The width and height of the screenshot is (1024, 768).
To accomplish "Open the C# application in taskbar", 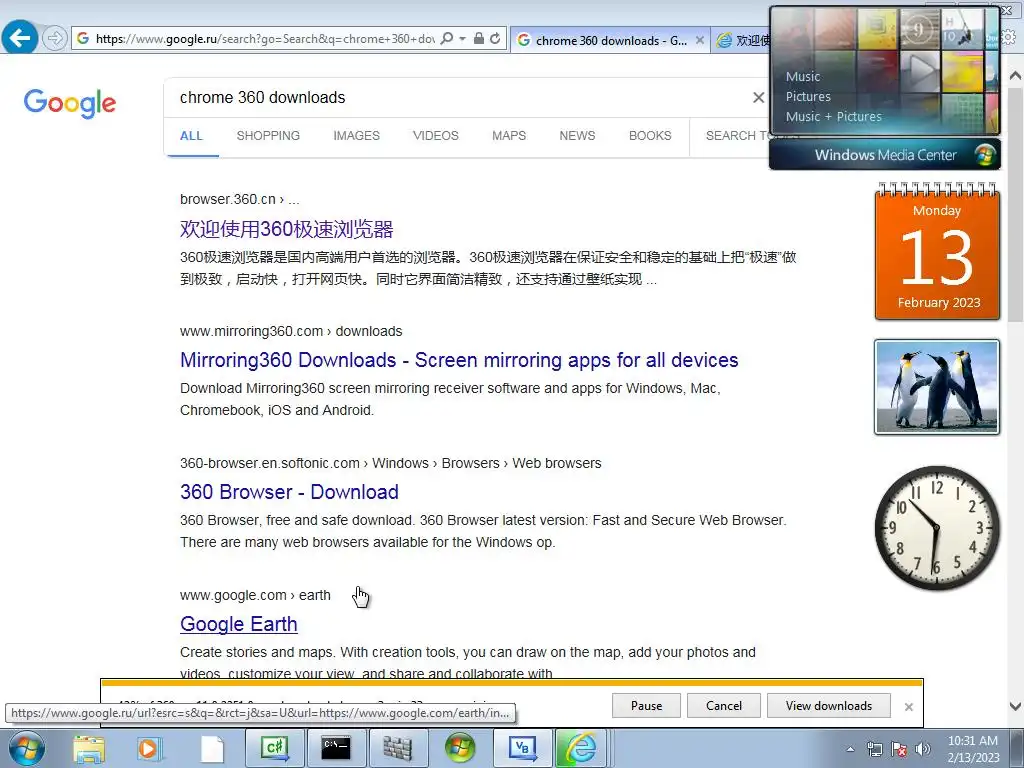I will pos(275,748).
